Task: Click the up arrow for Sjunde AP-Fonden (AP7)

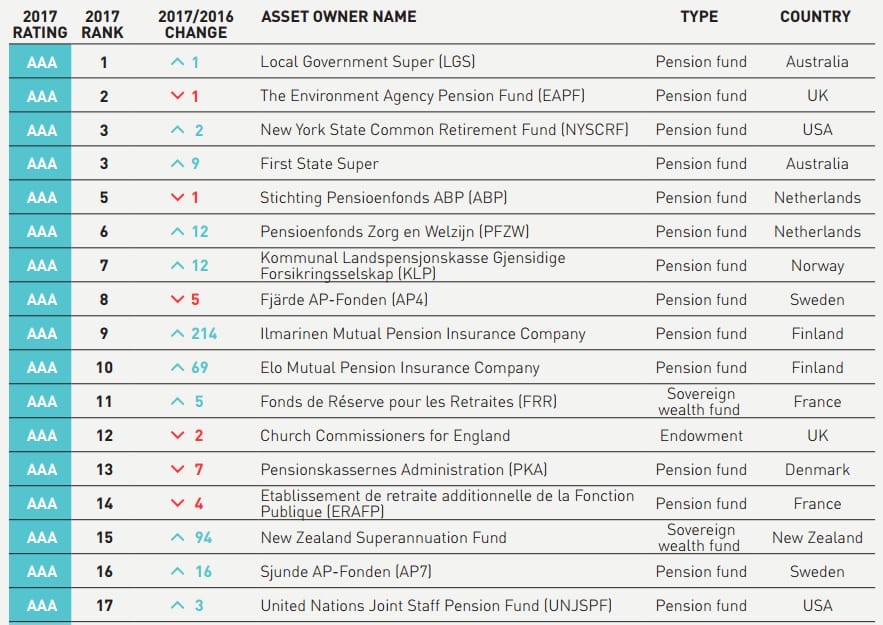Action: click(178, 572)
